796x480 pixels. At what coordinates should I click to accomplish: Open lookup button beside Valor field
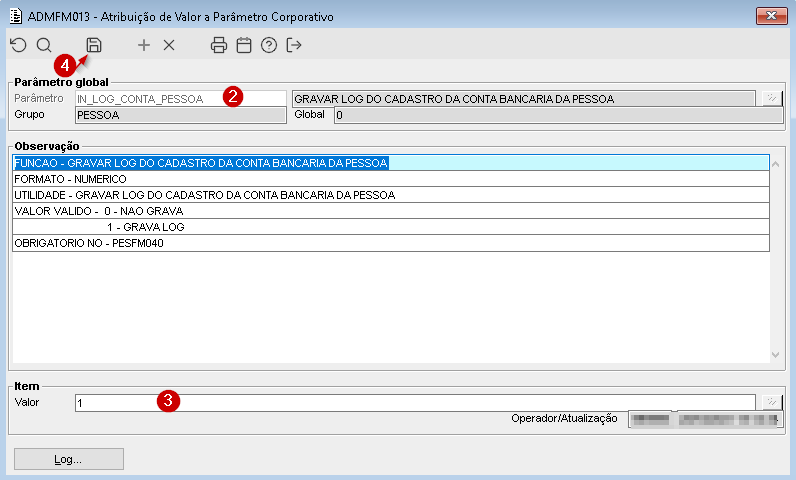coord(772,402)
